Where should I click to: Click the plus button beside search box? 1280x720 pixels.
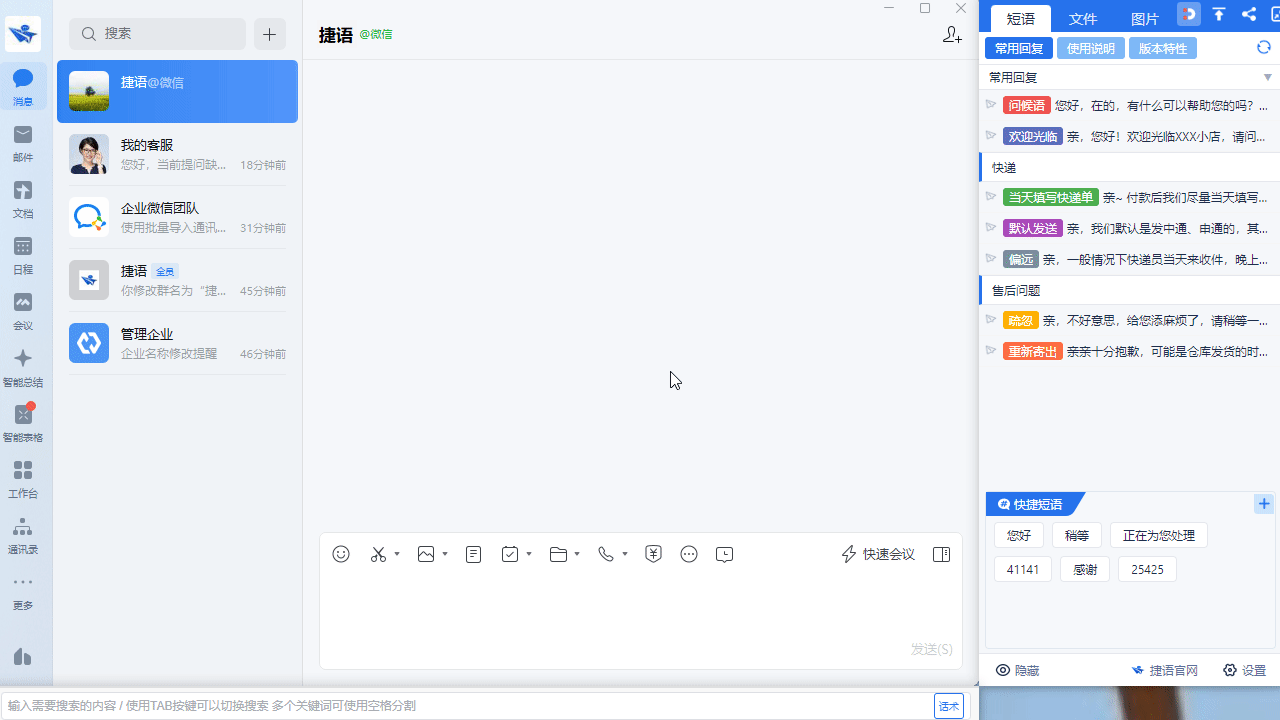pos(270,34)
